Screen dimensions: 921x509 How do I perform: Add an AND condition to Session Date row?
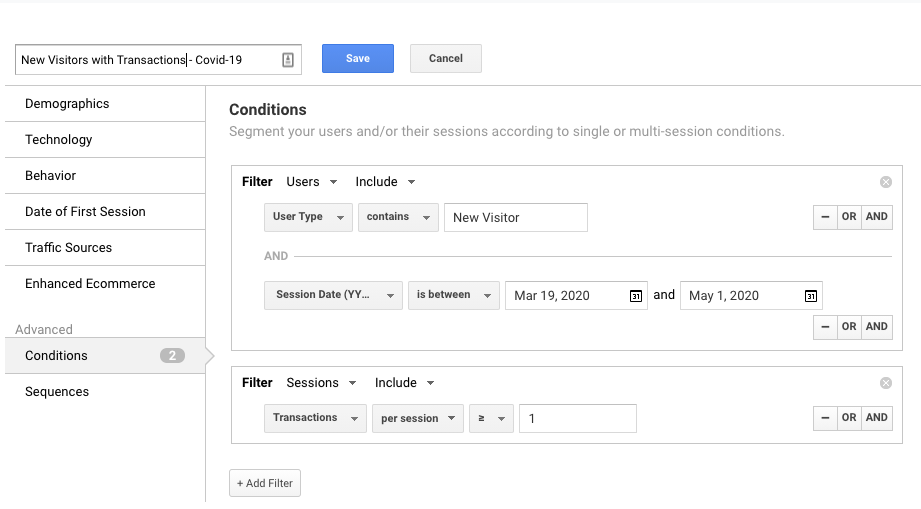(877, 327)
